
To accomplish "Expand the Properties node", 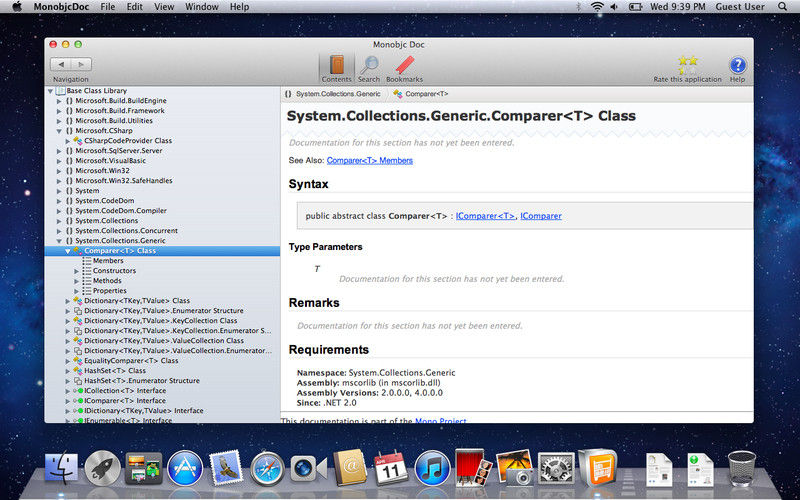I will [77, 291].
